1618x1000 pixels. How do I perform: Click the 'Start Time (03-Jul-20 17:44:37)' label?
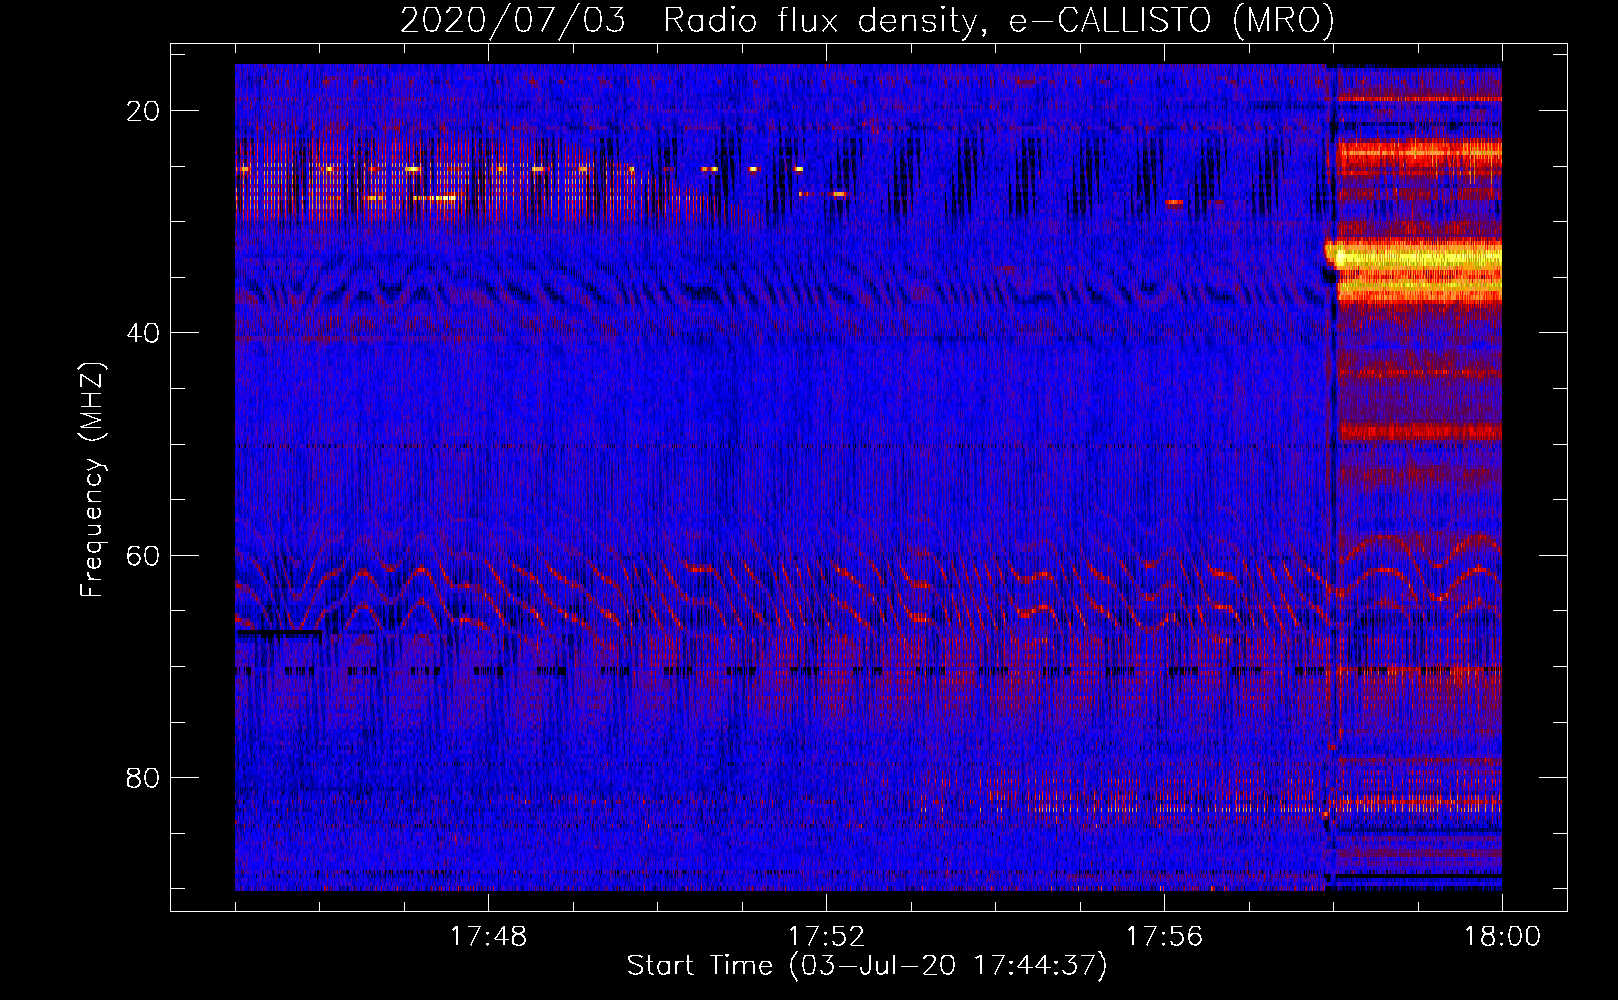point(867,966)
